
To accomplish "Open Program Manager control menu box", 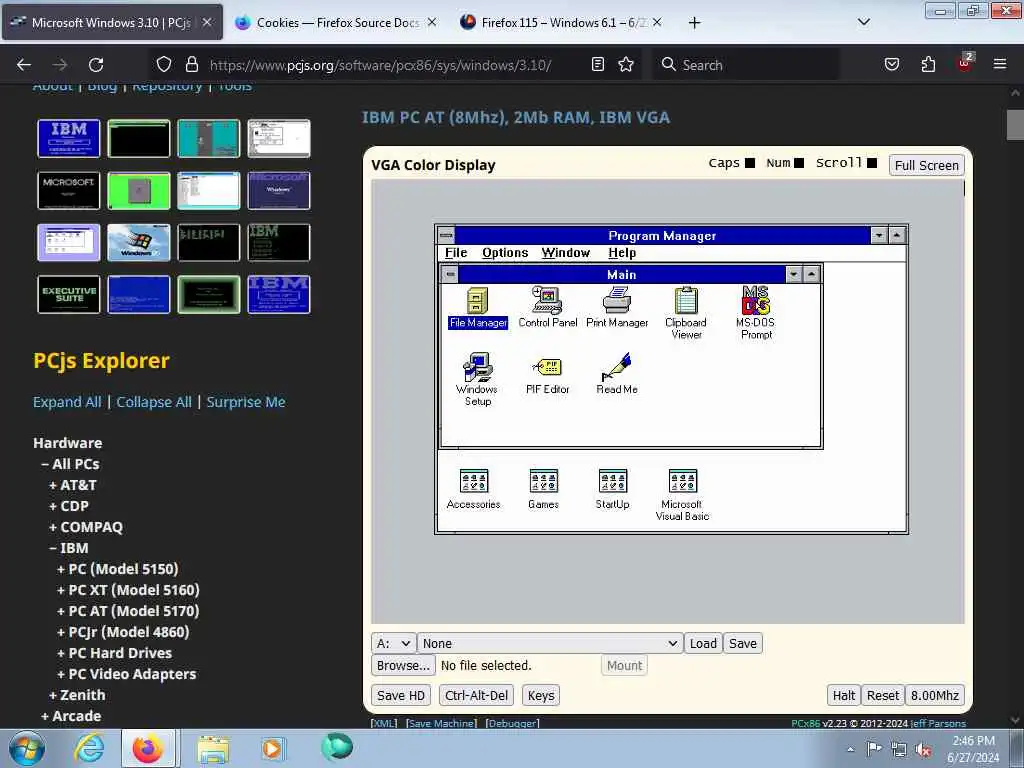I will [x=446, y=235].
